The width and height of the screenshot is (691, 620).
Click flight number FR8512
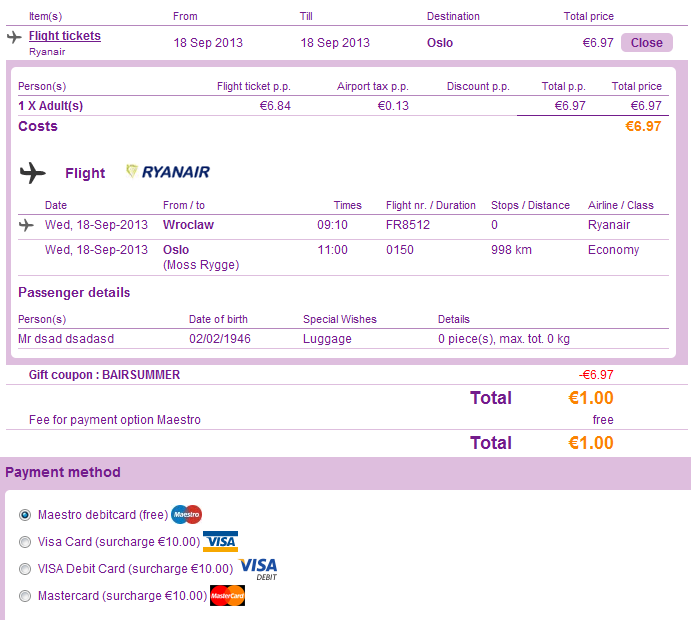(x=408, y=225)
